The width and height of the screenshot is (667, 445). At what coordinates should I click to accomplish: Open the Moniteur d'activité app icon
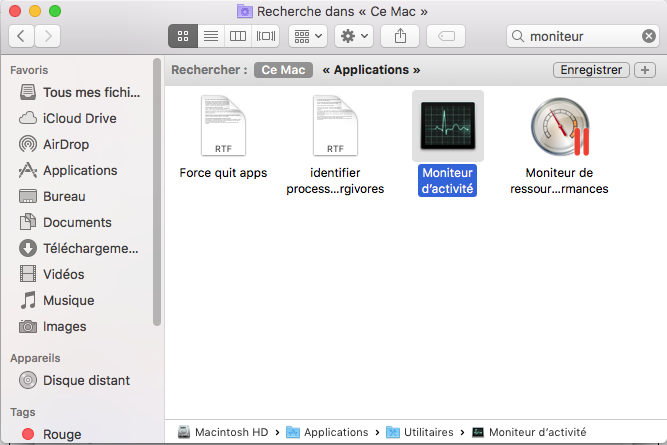point(447,126)
